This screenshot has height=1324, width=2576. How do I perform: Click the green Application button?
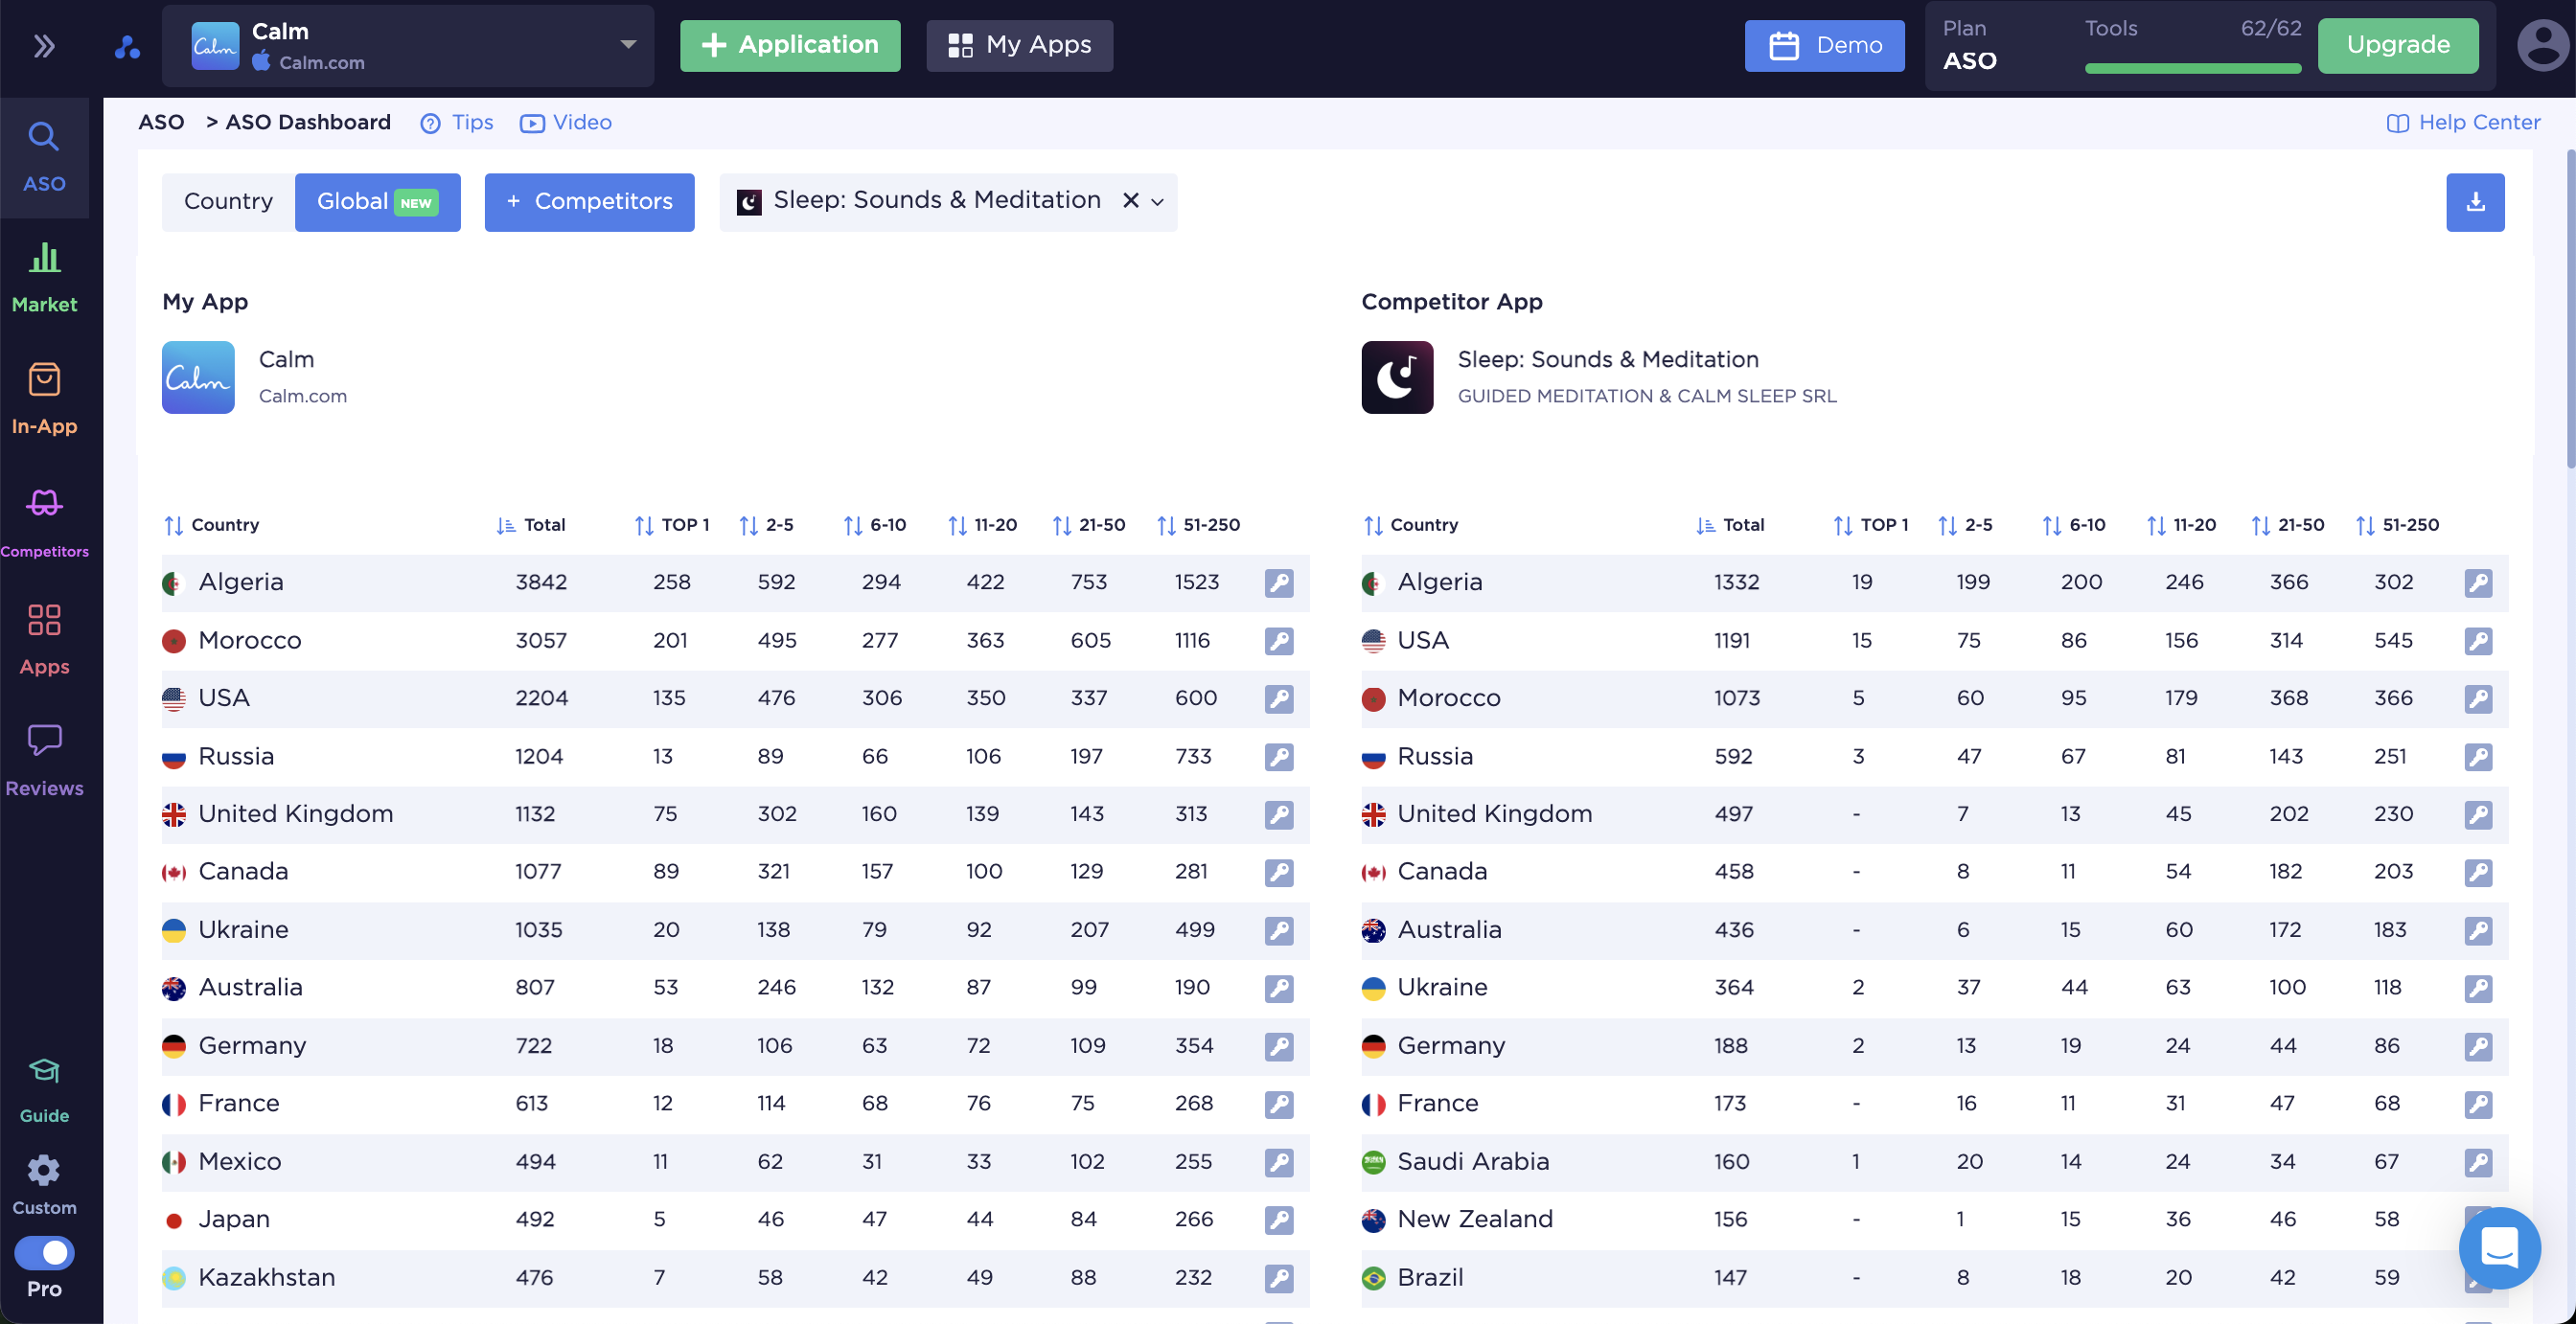pos(790,46)
